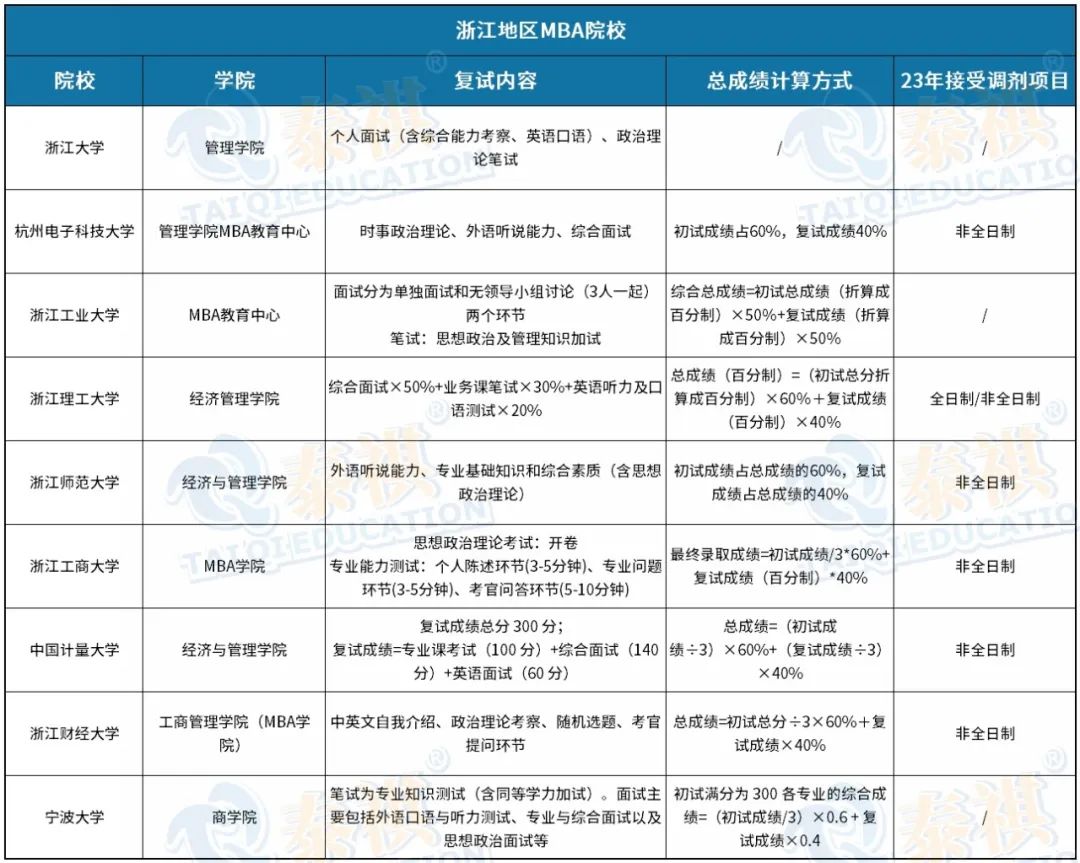
Task: Click the 中国计量大学 cell
Action: [74, 650]
